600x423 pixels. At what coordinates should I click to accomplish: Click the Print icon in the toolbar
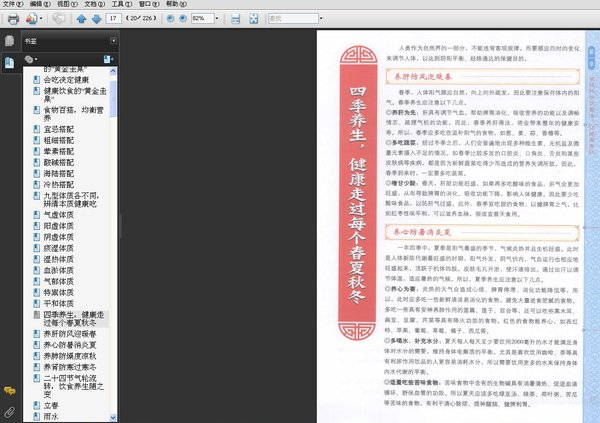point(13,18)
